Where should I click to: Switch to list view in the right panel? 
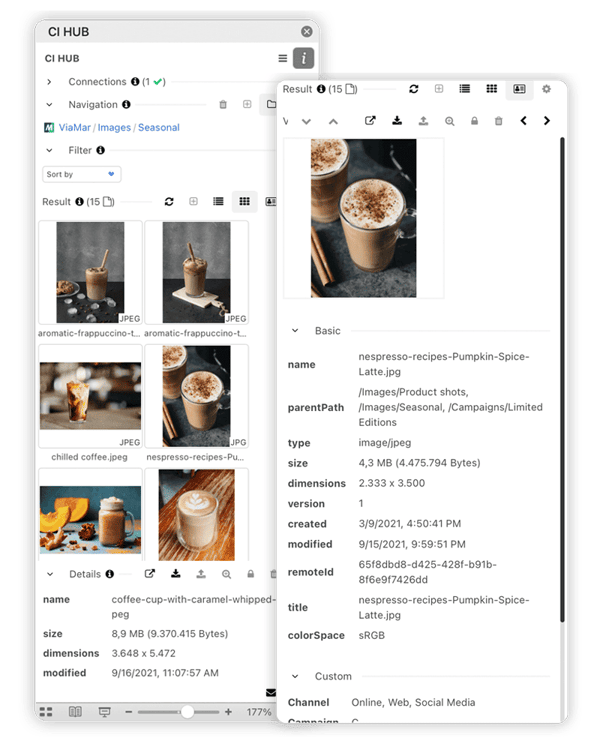(x=465, y=89)
